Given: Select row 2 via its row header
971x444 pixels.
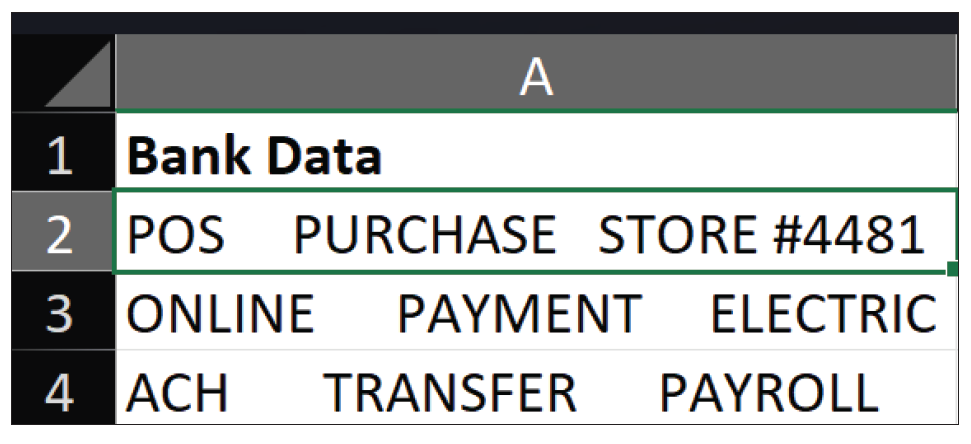Looking at the screenshot, I should pyautogui.click(x=63, y=232).
